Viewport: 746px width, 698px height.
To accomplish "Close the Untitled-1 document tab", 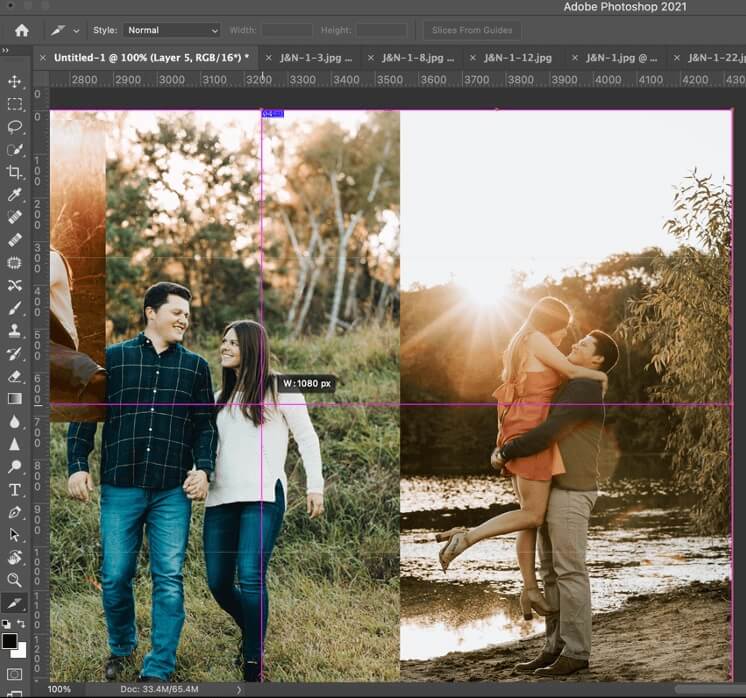I will (43, 58).
